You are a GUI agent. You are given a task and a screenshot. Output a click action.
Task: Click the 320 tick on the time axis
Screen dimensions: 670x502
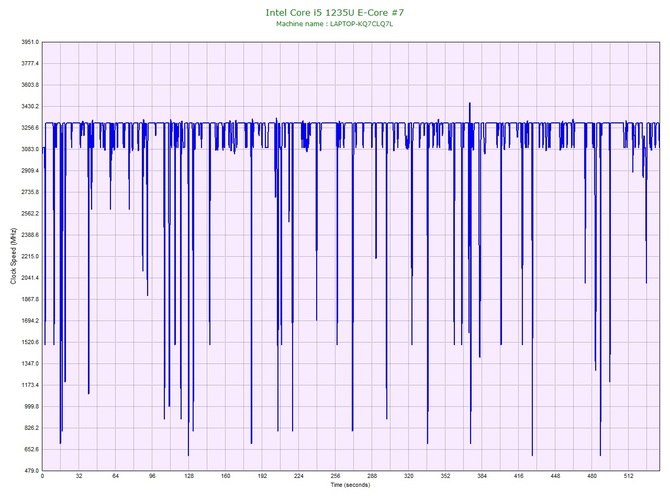[x=409, y=476]
